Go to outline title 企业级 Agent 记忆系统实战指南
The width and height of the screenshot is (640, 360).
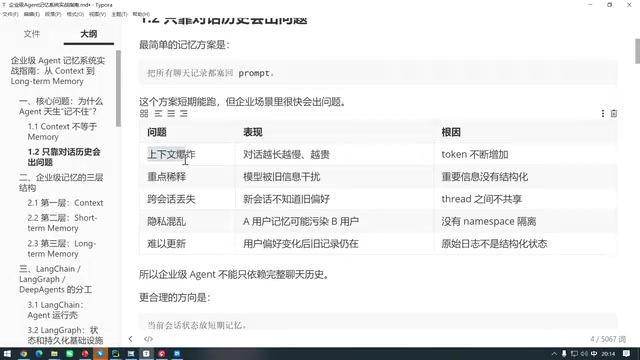(x=58, y=71)
